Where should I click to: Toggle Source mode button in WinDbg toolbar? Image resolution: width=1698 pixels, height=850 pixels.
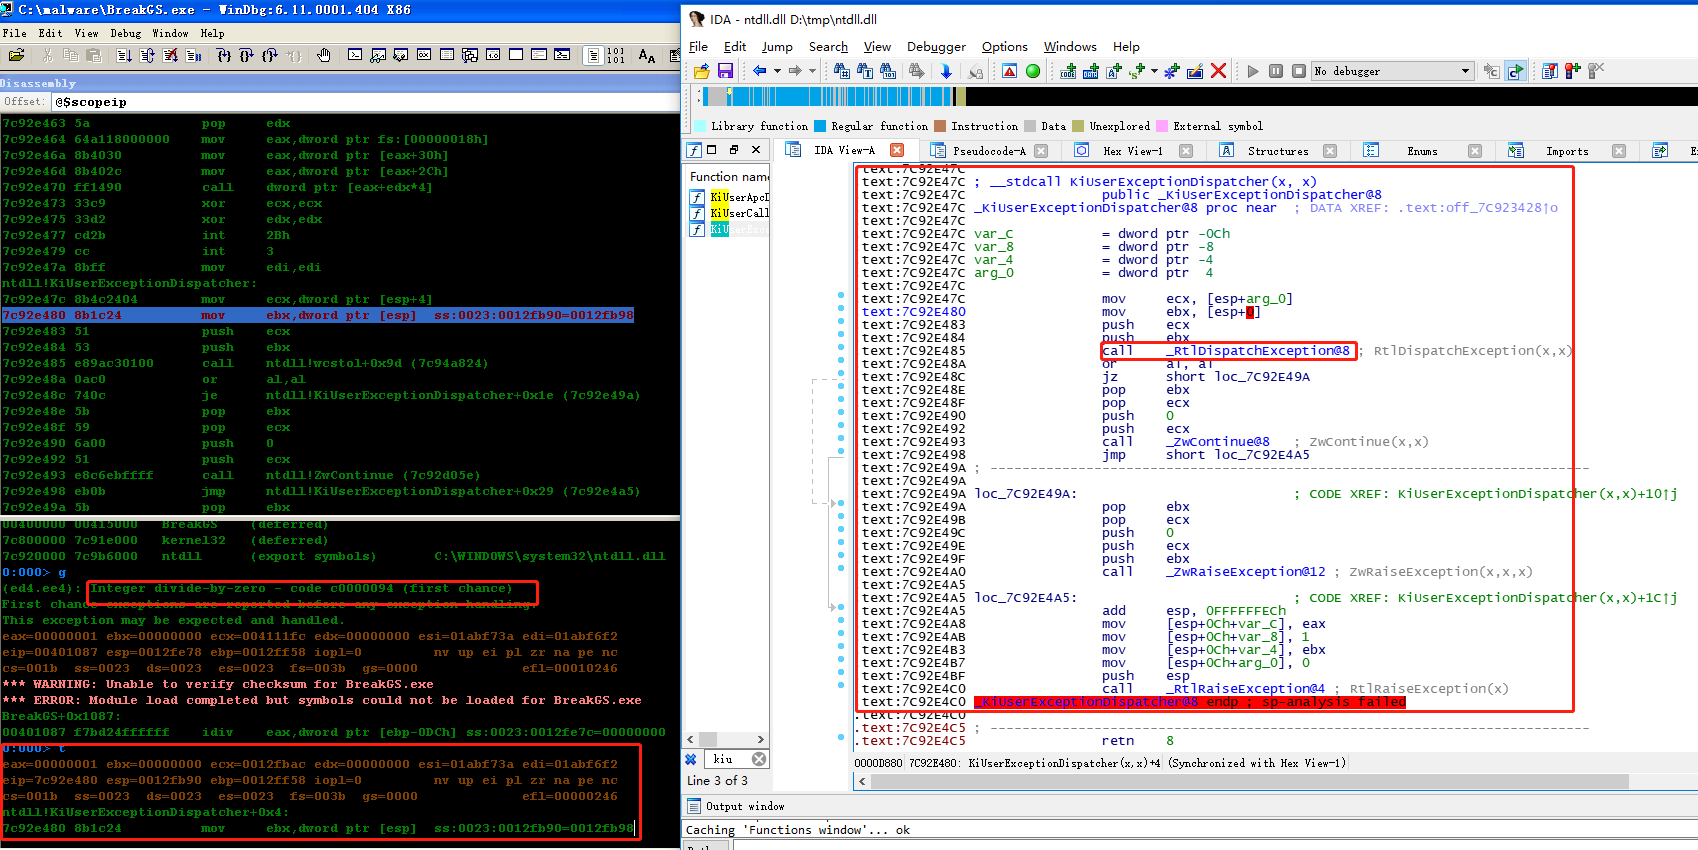pos(592,55)
